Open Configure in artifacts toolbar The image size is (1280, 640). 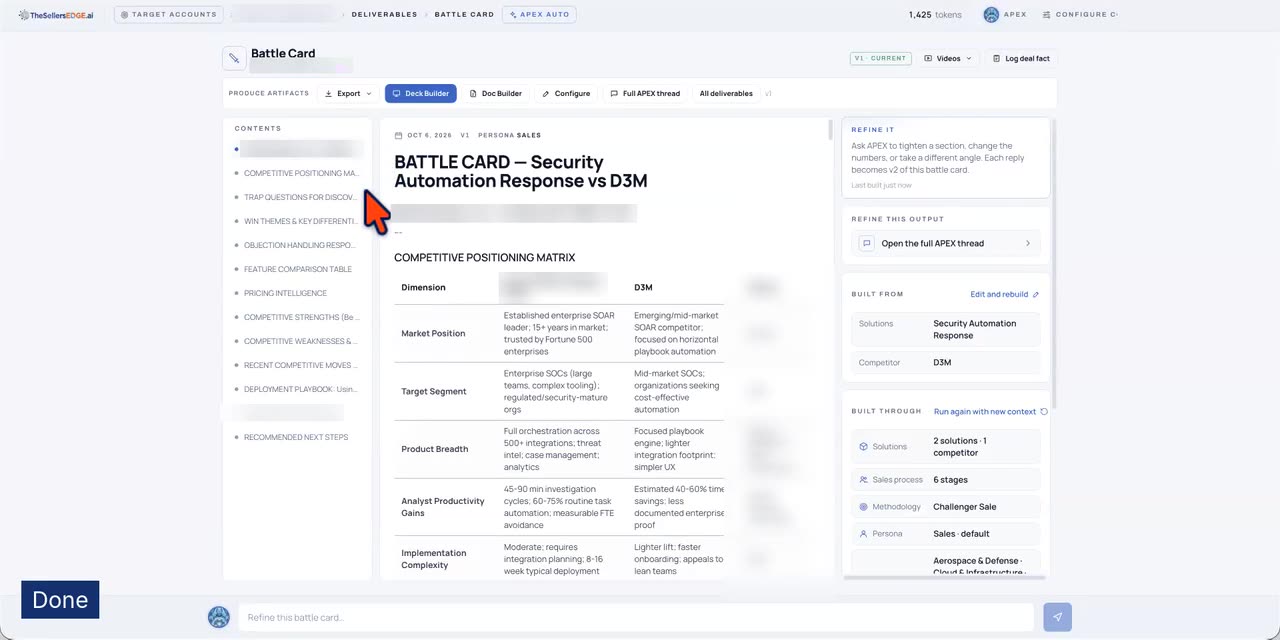click(x=566, y=94)
